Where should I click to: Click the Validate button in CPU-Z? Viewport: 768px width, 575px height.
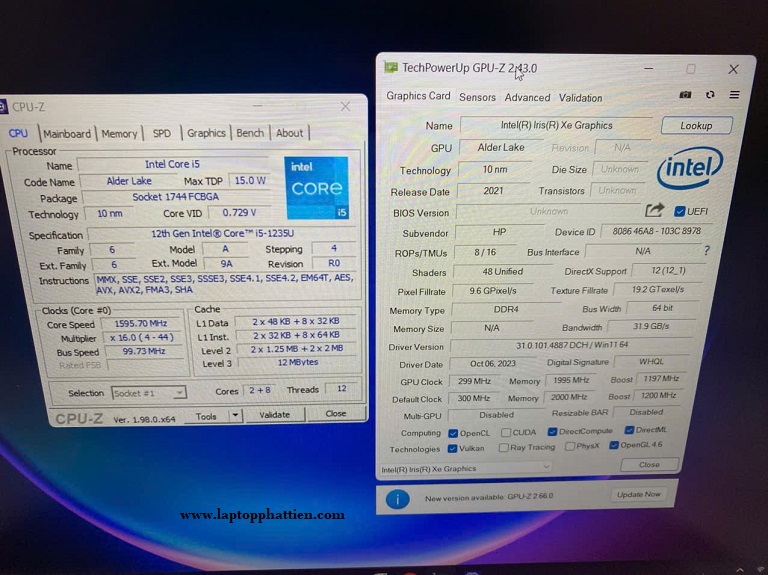coord(275,414)
